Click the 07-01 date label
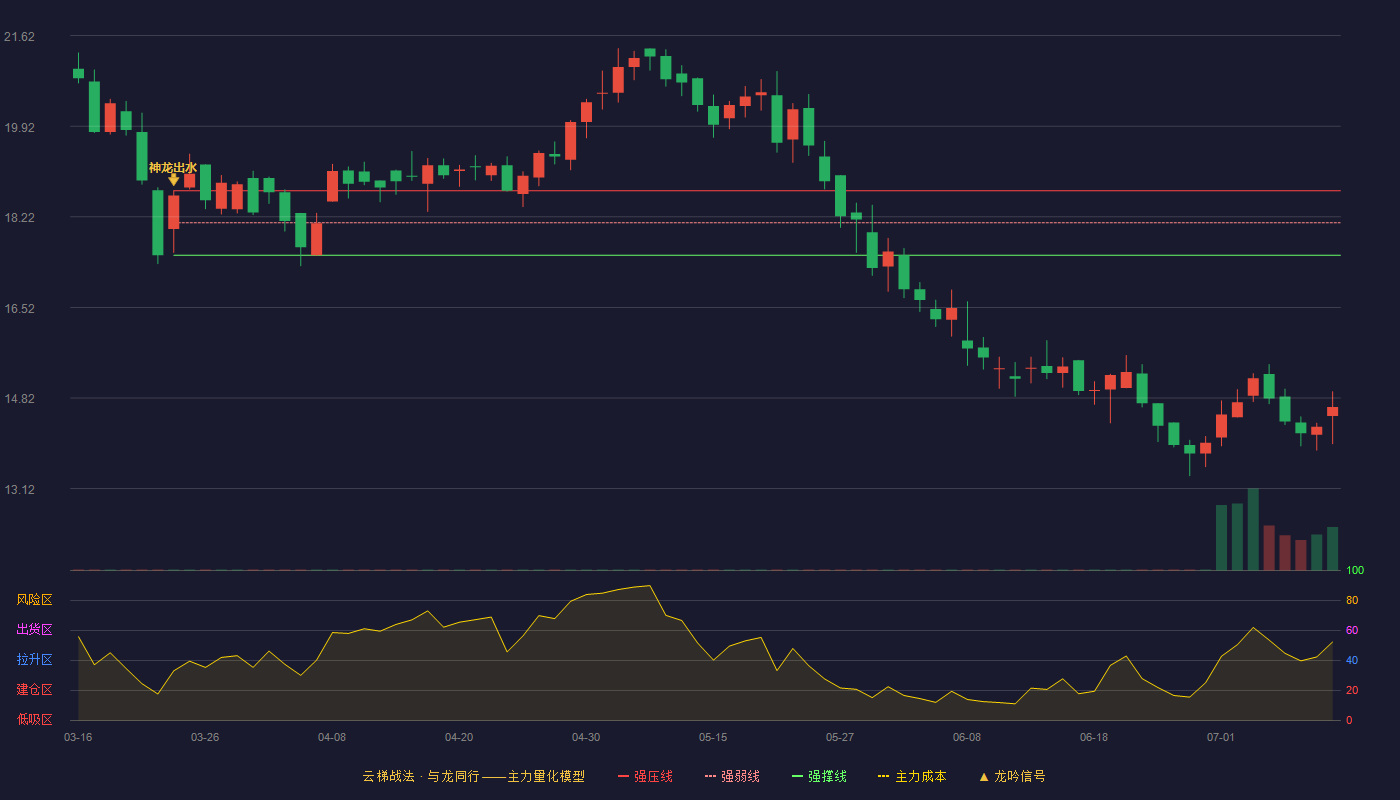 (x=1221, y=737)
